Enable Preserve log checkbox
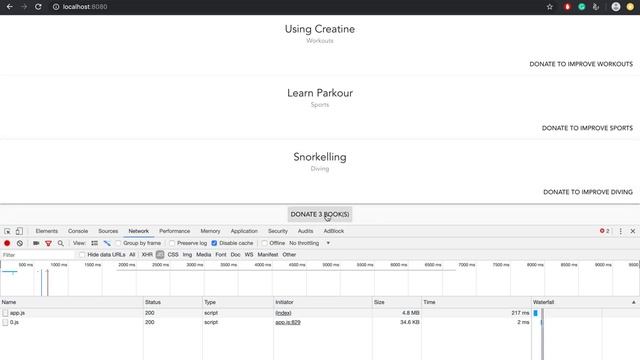 pos(172,243)
